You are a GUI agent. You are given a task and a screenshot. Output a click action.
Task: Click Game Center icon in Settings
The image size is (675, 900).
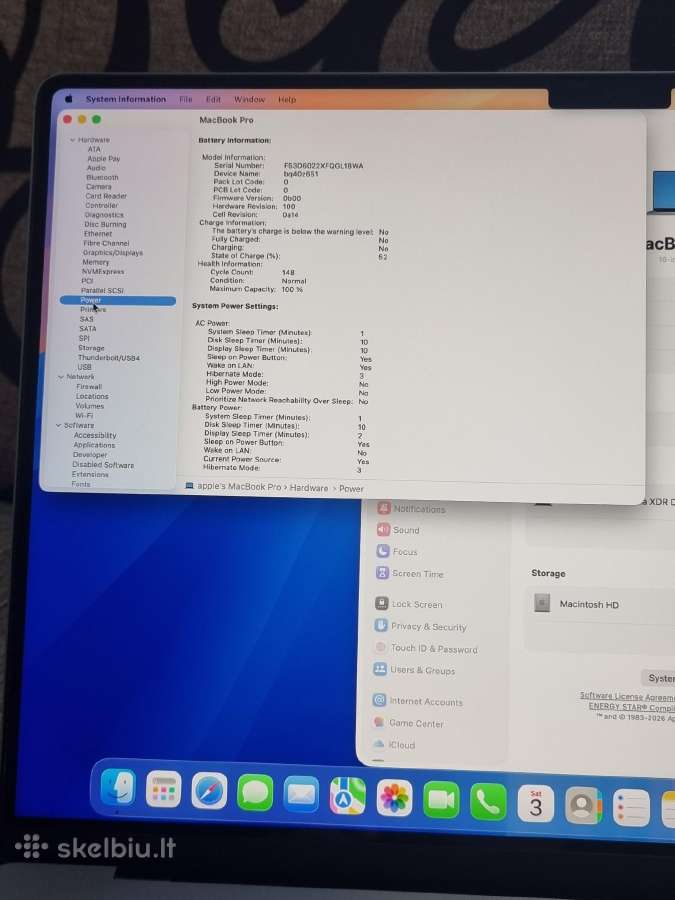click(x=379, y=722)
